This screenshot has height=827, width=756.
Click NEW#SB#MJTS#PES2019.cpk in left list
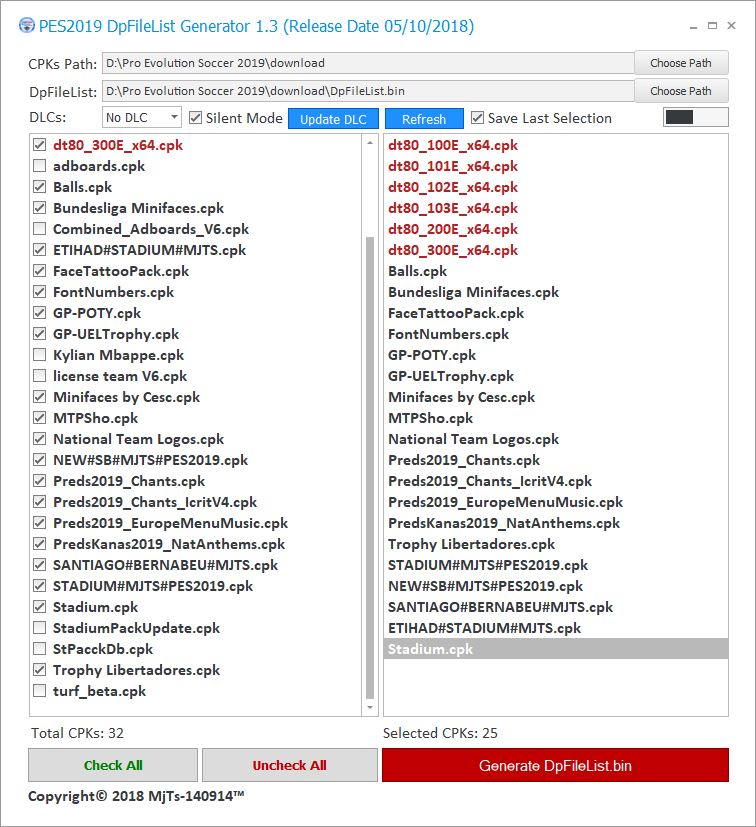150,460
